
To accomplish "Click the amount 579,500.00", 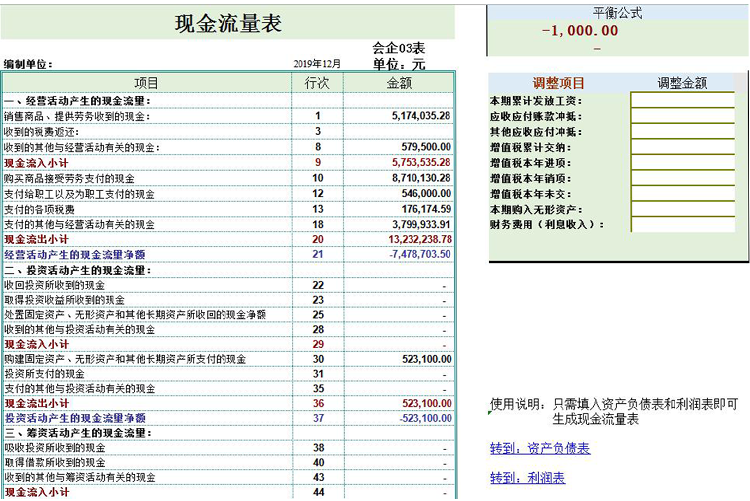I will click(x=426, y=147).
